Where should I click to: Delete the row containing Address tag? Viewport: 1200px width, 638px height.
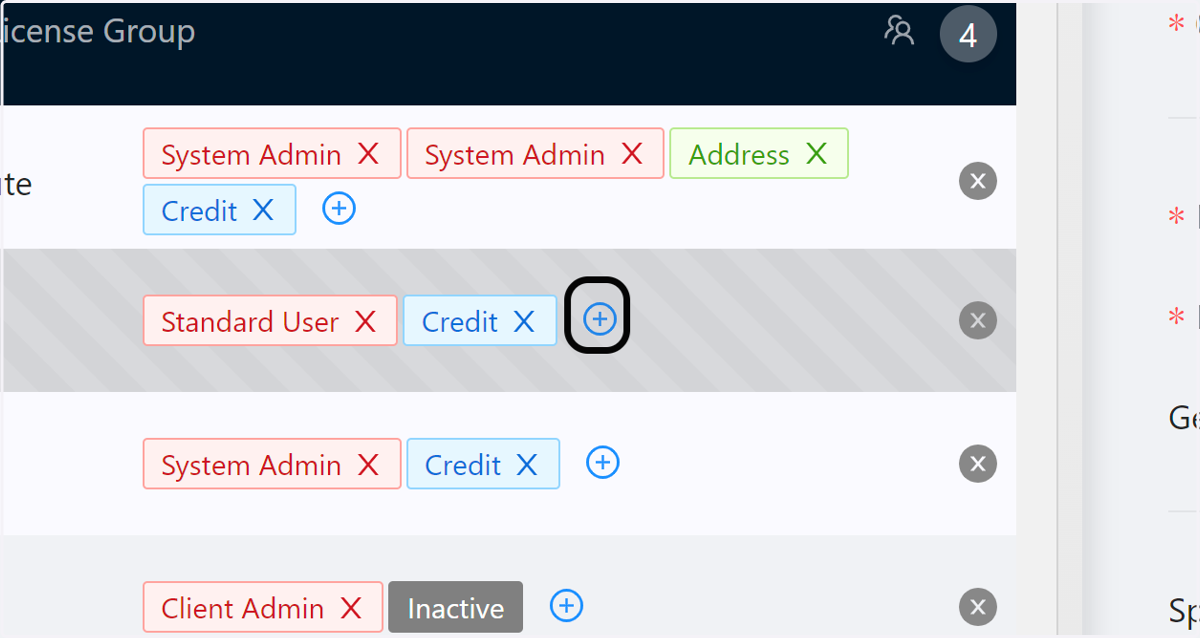pyautogui.click(x=978, y=181)
